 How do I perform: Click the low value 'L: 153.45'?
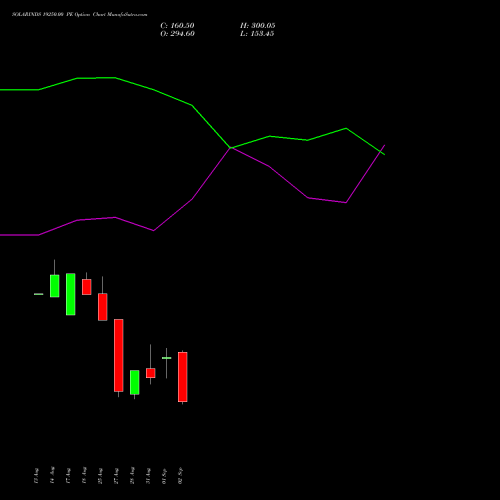[257, 34]
